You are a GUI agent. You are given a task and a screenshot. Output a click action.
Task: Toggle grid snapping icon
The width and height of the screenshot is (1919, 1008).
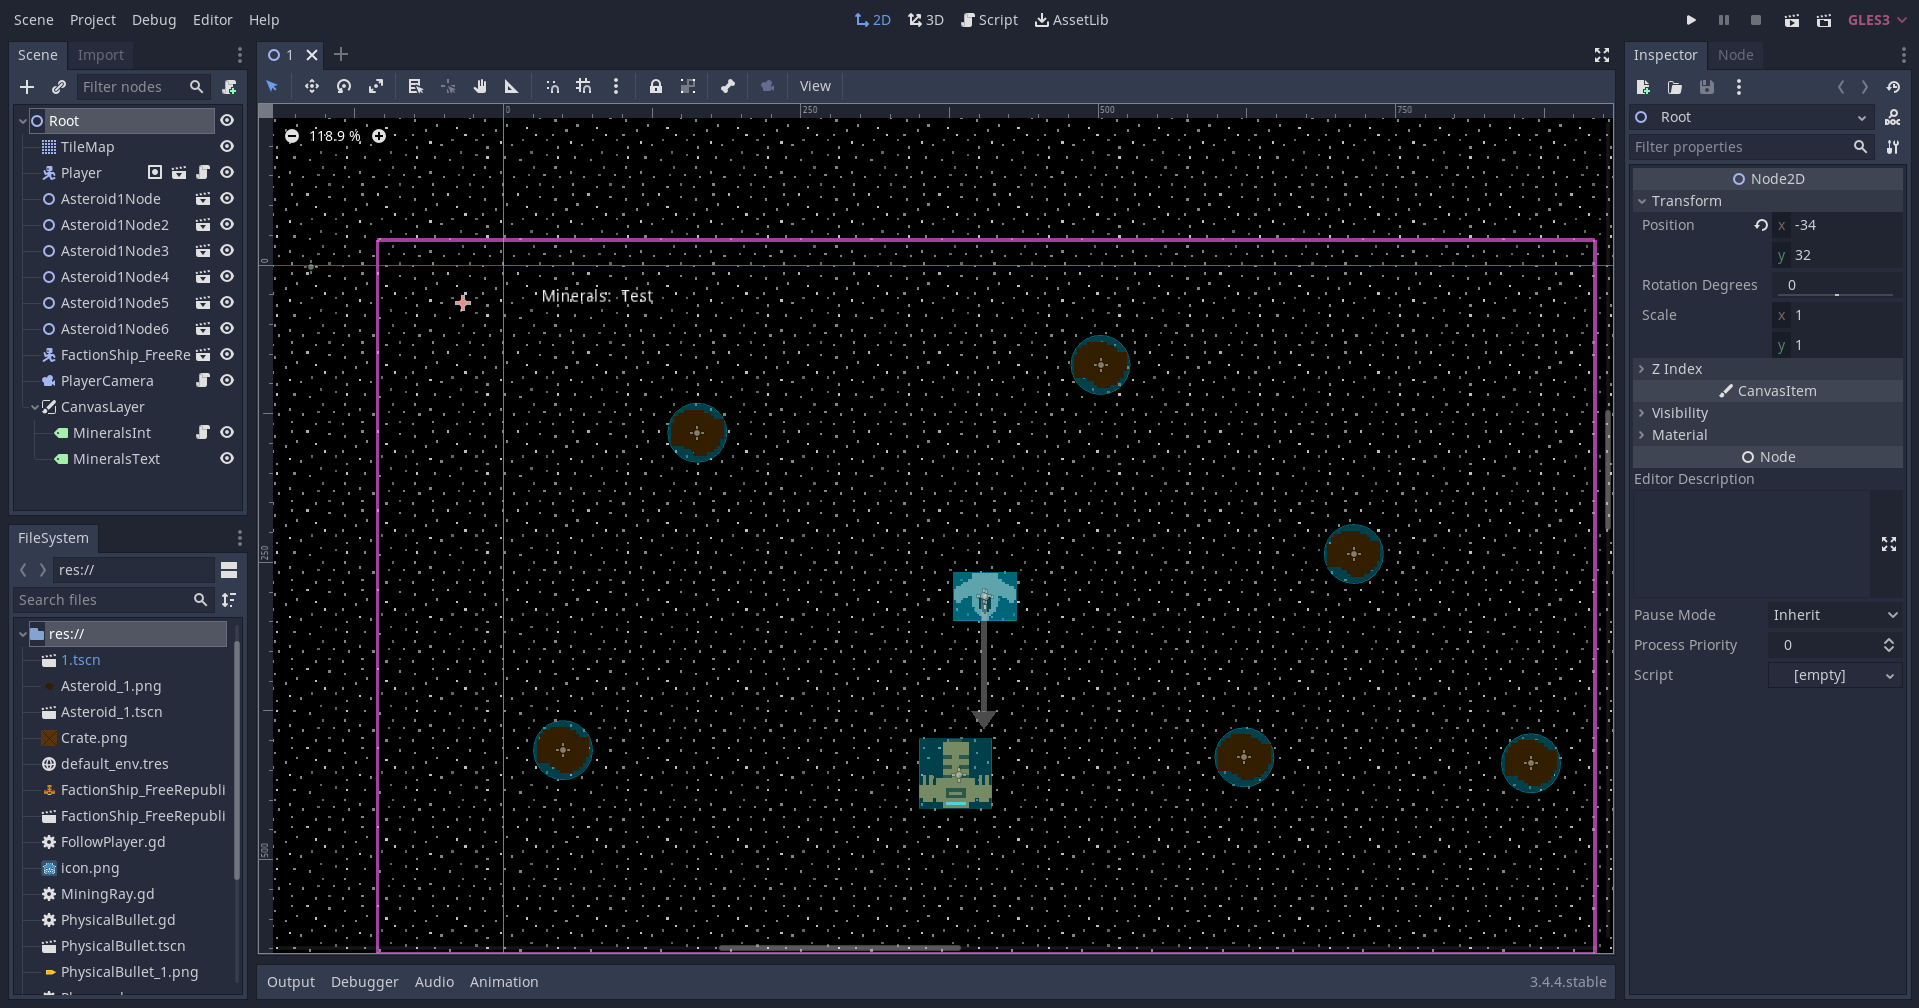tap(584, 86)
